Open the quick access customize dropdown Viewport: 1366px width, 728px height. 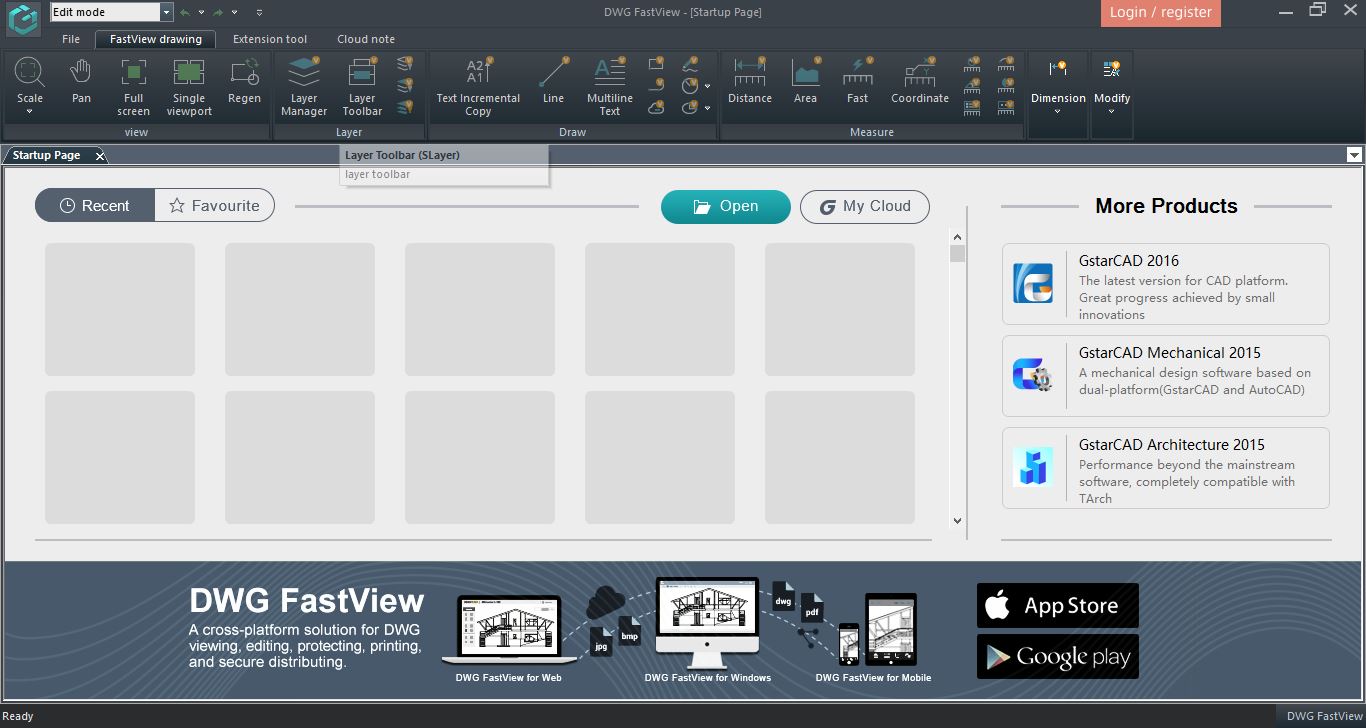tap(259, 12)
